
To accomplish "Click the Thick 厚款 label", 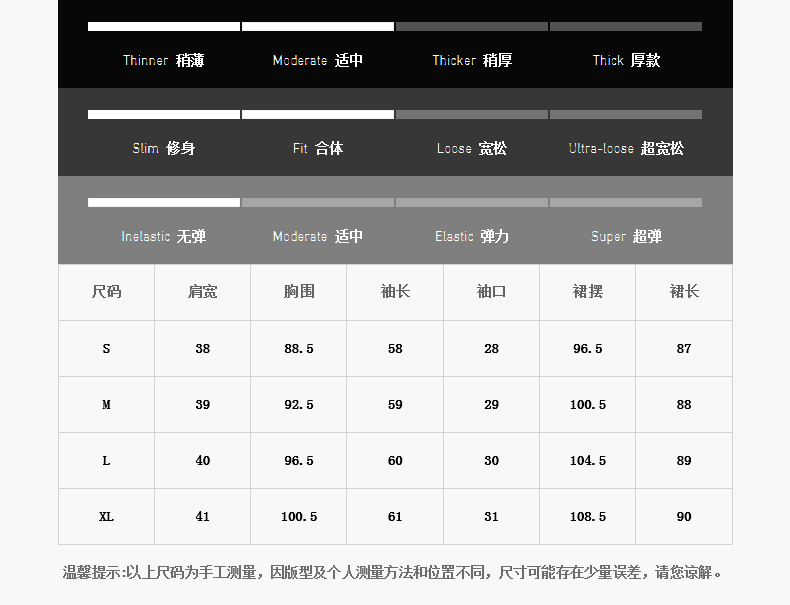I will [626, 60].
